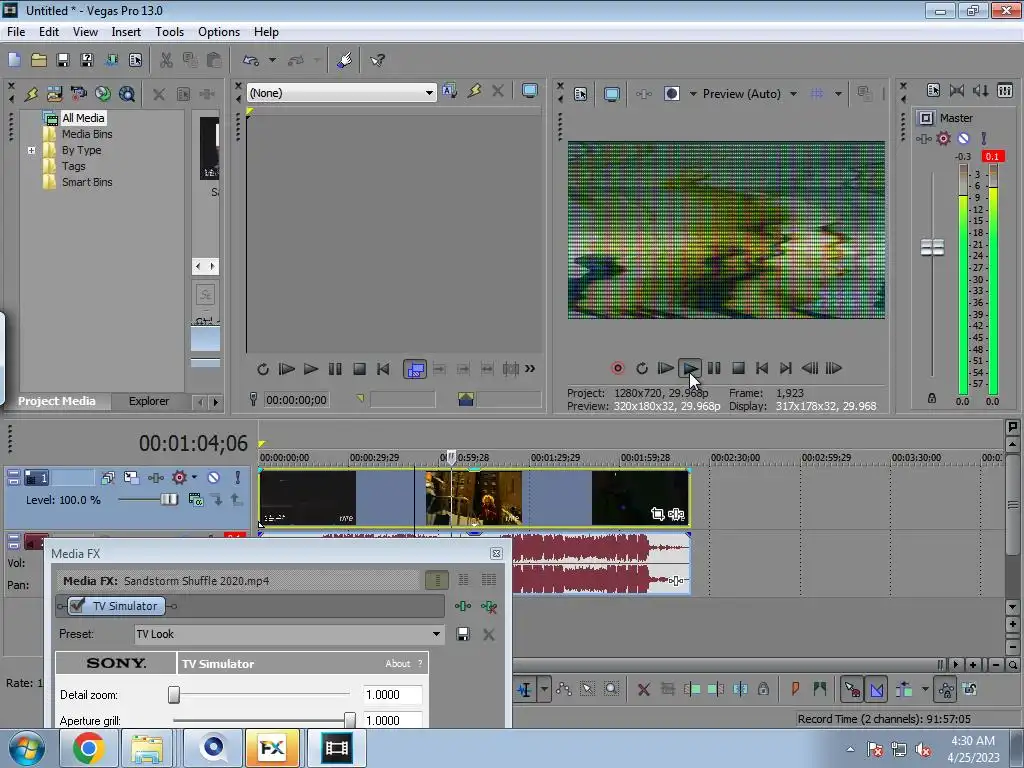1024x768 pixels.
Task: Click Play in the Trimmer transport bar
Action: (x=311, y=369)
